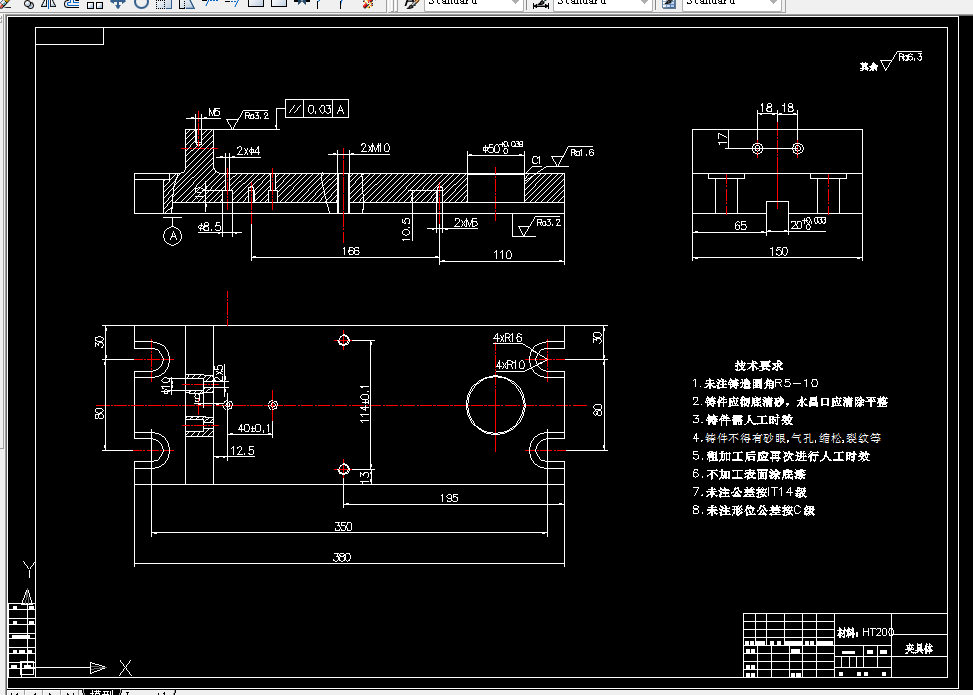Select the Ra6.3 roughness note
The image size is (973, 695).
click(891, 61)
